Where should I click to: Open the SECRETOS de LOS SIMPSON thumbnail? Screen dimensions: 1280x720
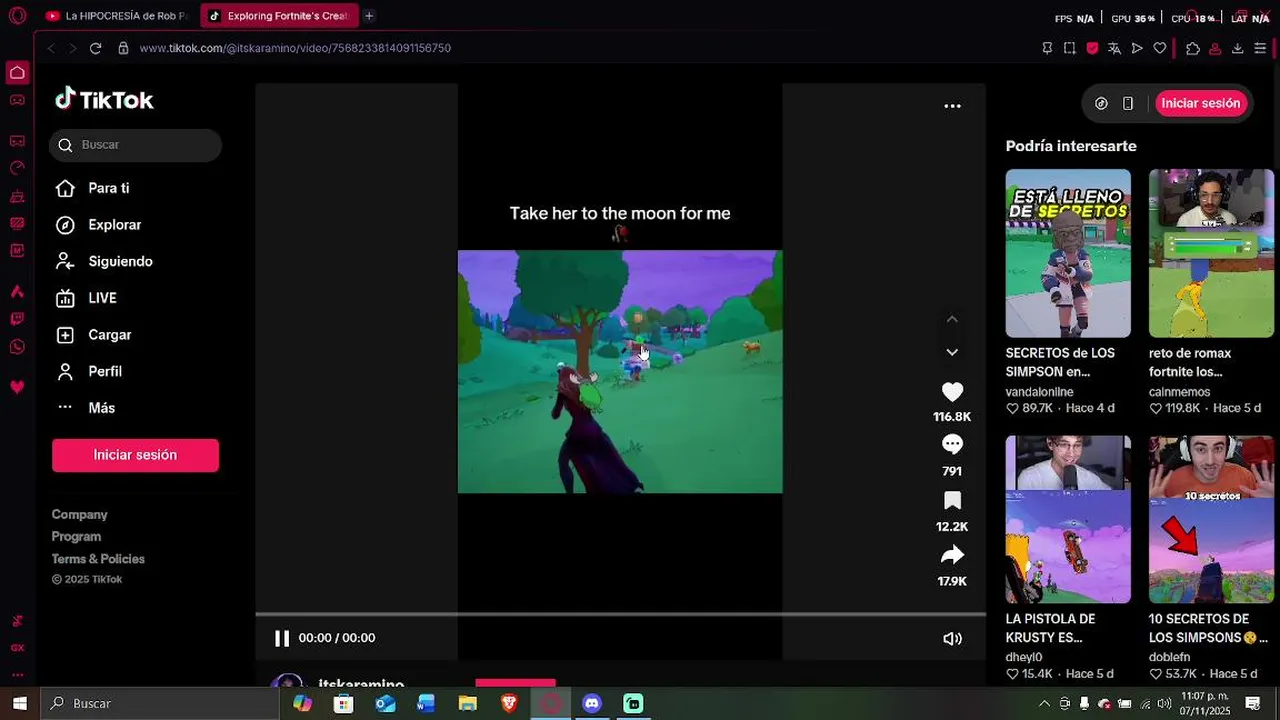click(x=1068, y=253)
